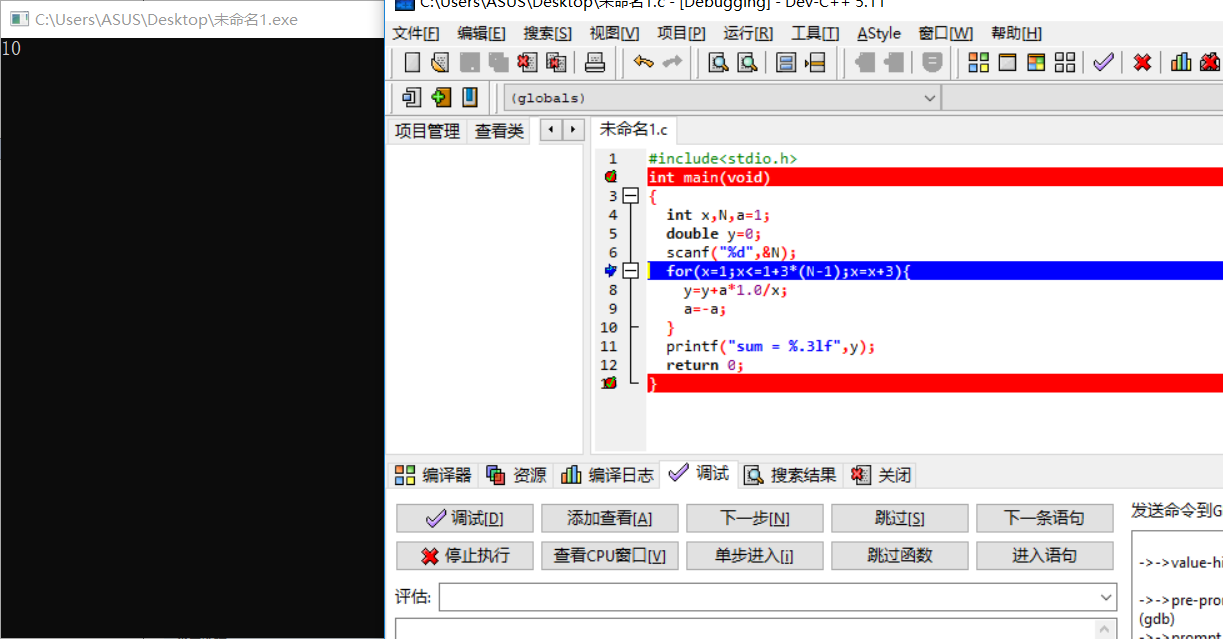Collapse the for-loop fold at line 7
The width and height of the screenshot is (1223, 639).
click(630, 271)
